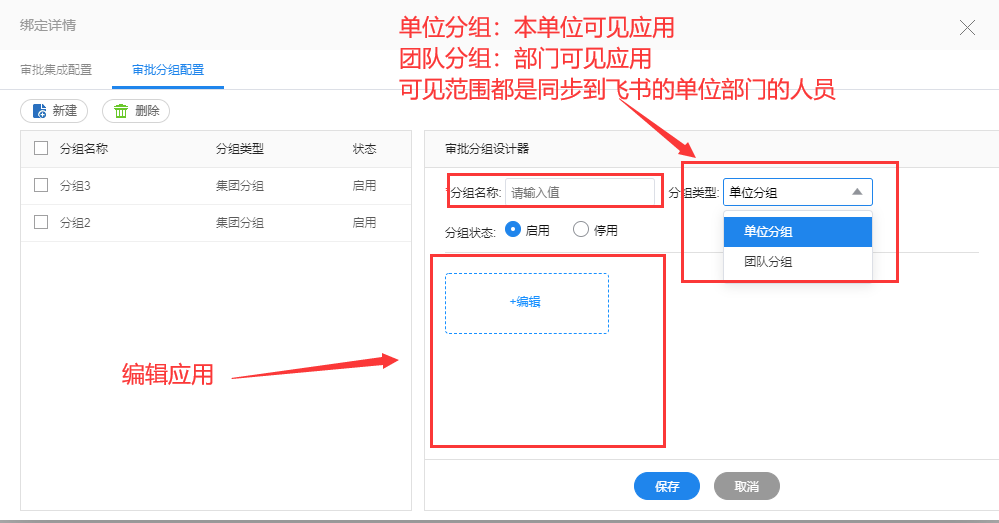The width and height of the screenshot is (999, 523).
Task: Select the 停用 radio button
Action: 580,229
